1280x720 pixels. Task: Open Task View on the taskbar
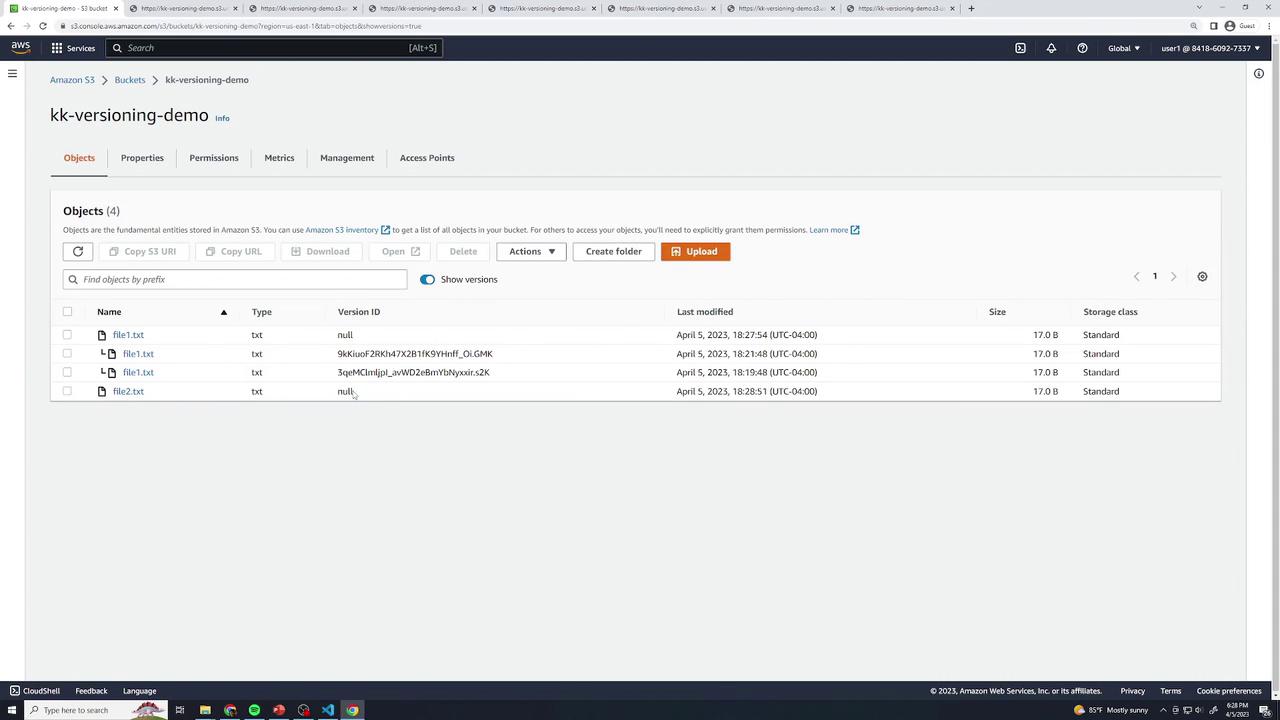coord(180,710)
